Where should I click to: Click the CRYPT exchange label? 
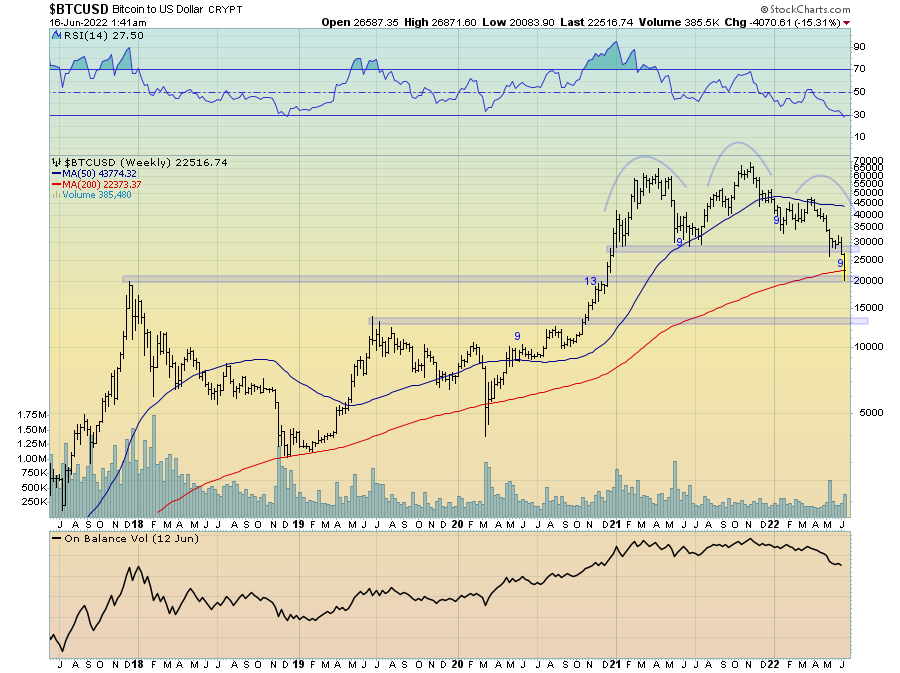pos(225,10)
